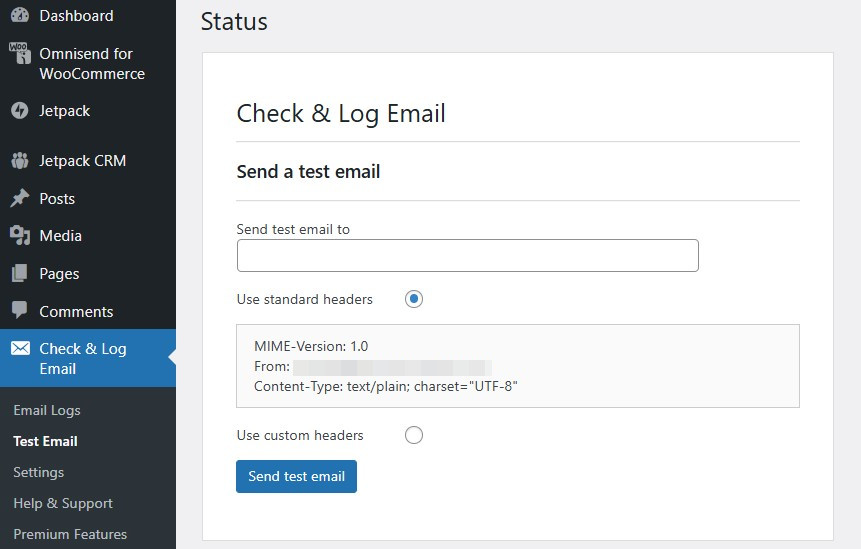Open the Media menu
Viewport: 861px width, 549px height.
pos(60,236)
